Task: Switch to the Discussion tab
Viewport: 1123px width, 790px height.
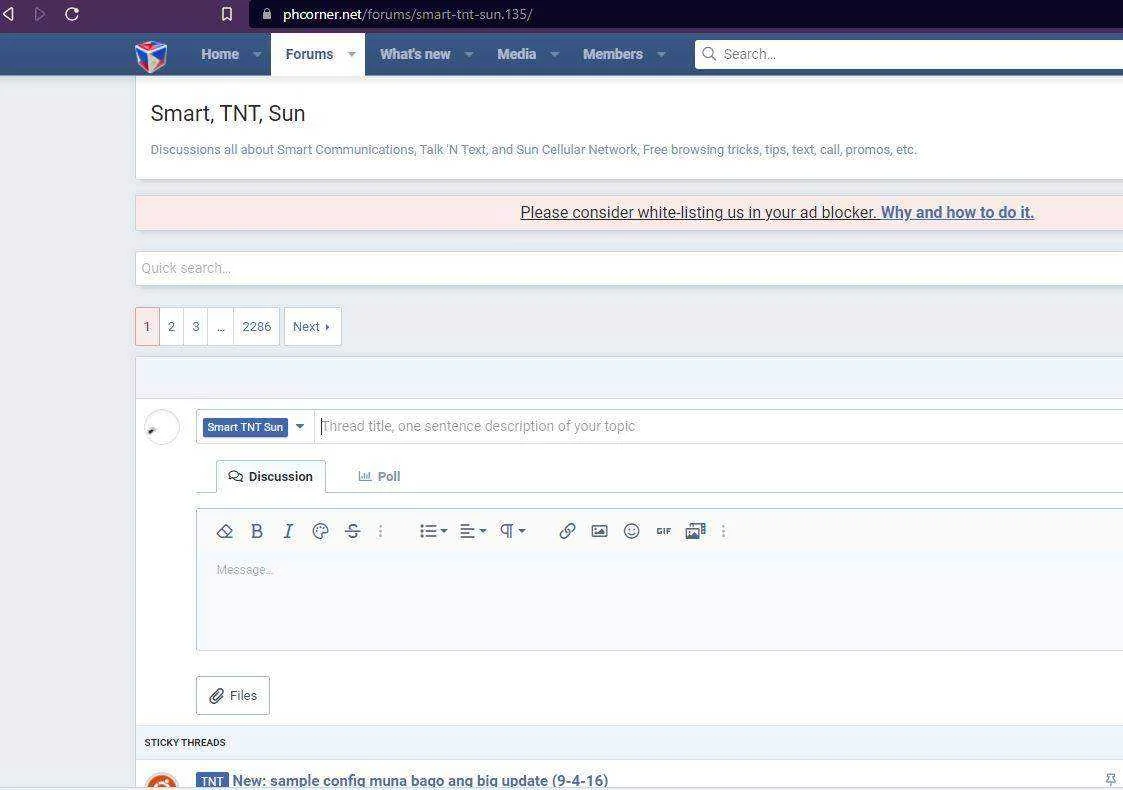Action: [271, 476]
